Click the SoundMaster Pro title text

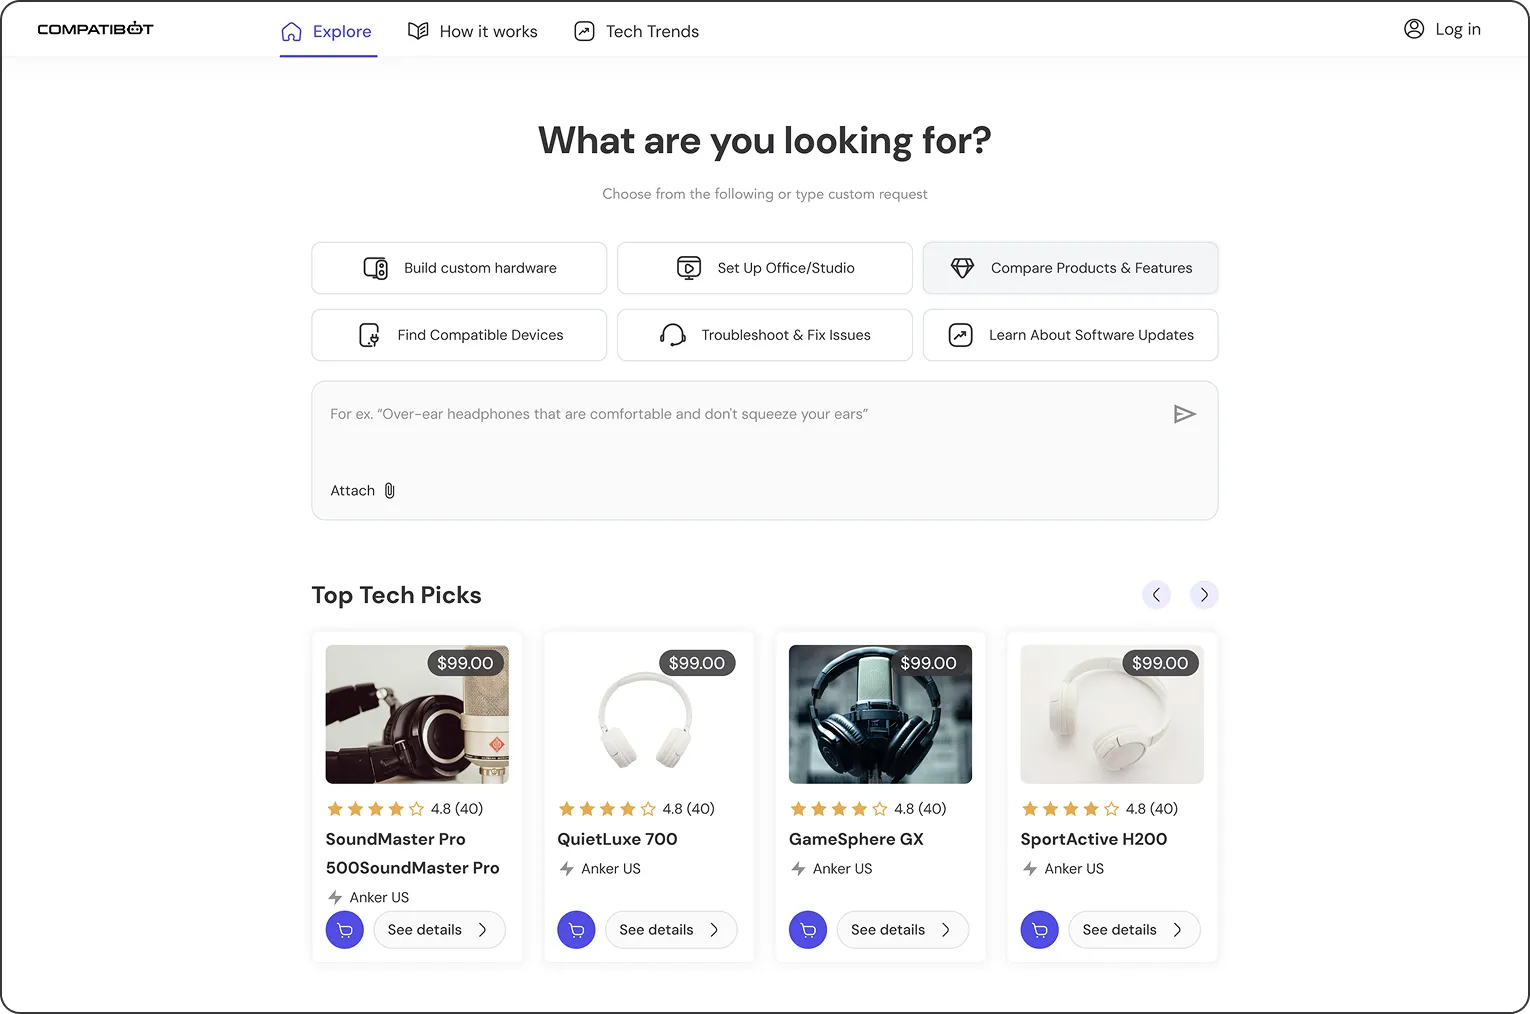[x=413, y=853]
